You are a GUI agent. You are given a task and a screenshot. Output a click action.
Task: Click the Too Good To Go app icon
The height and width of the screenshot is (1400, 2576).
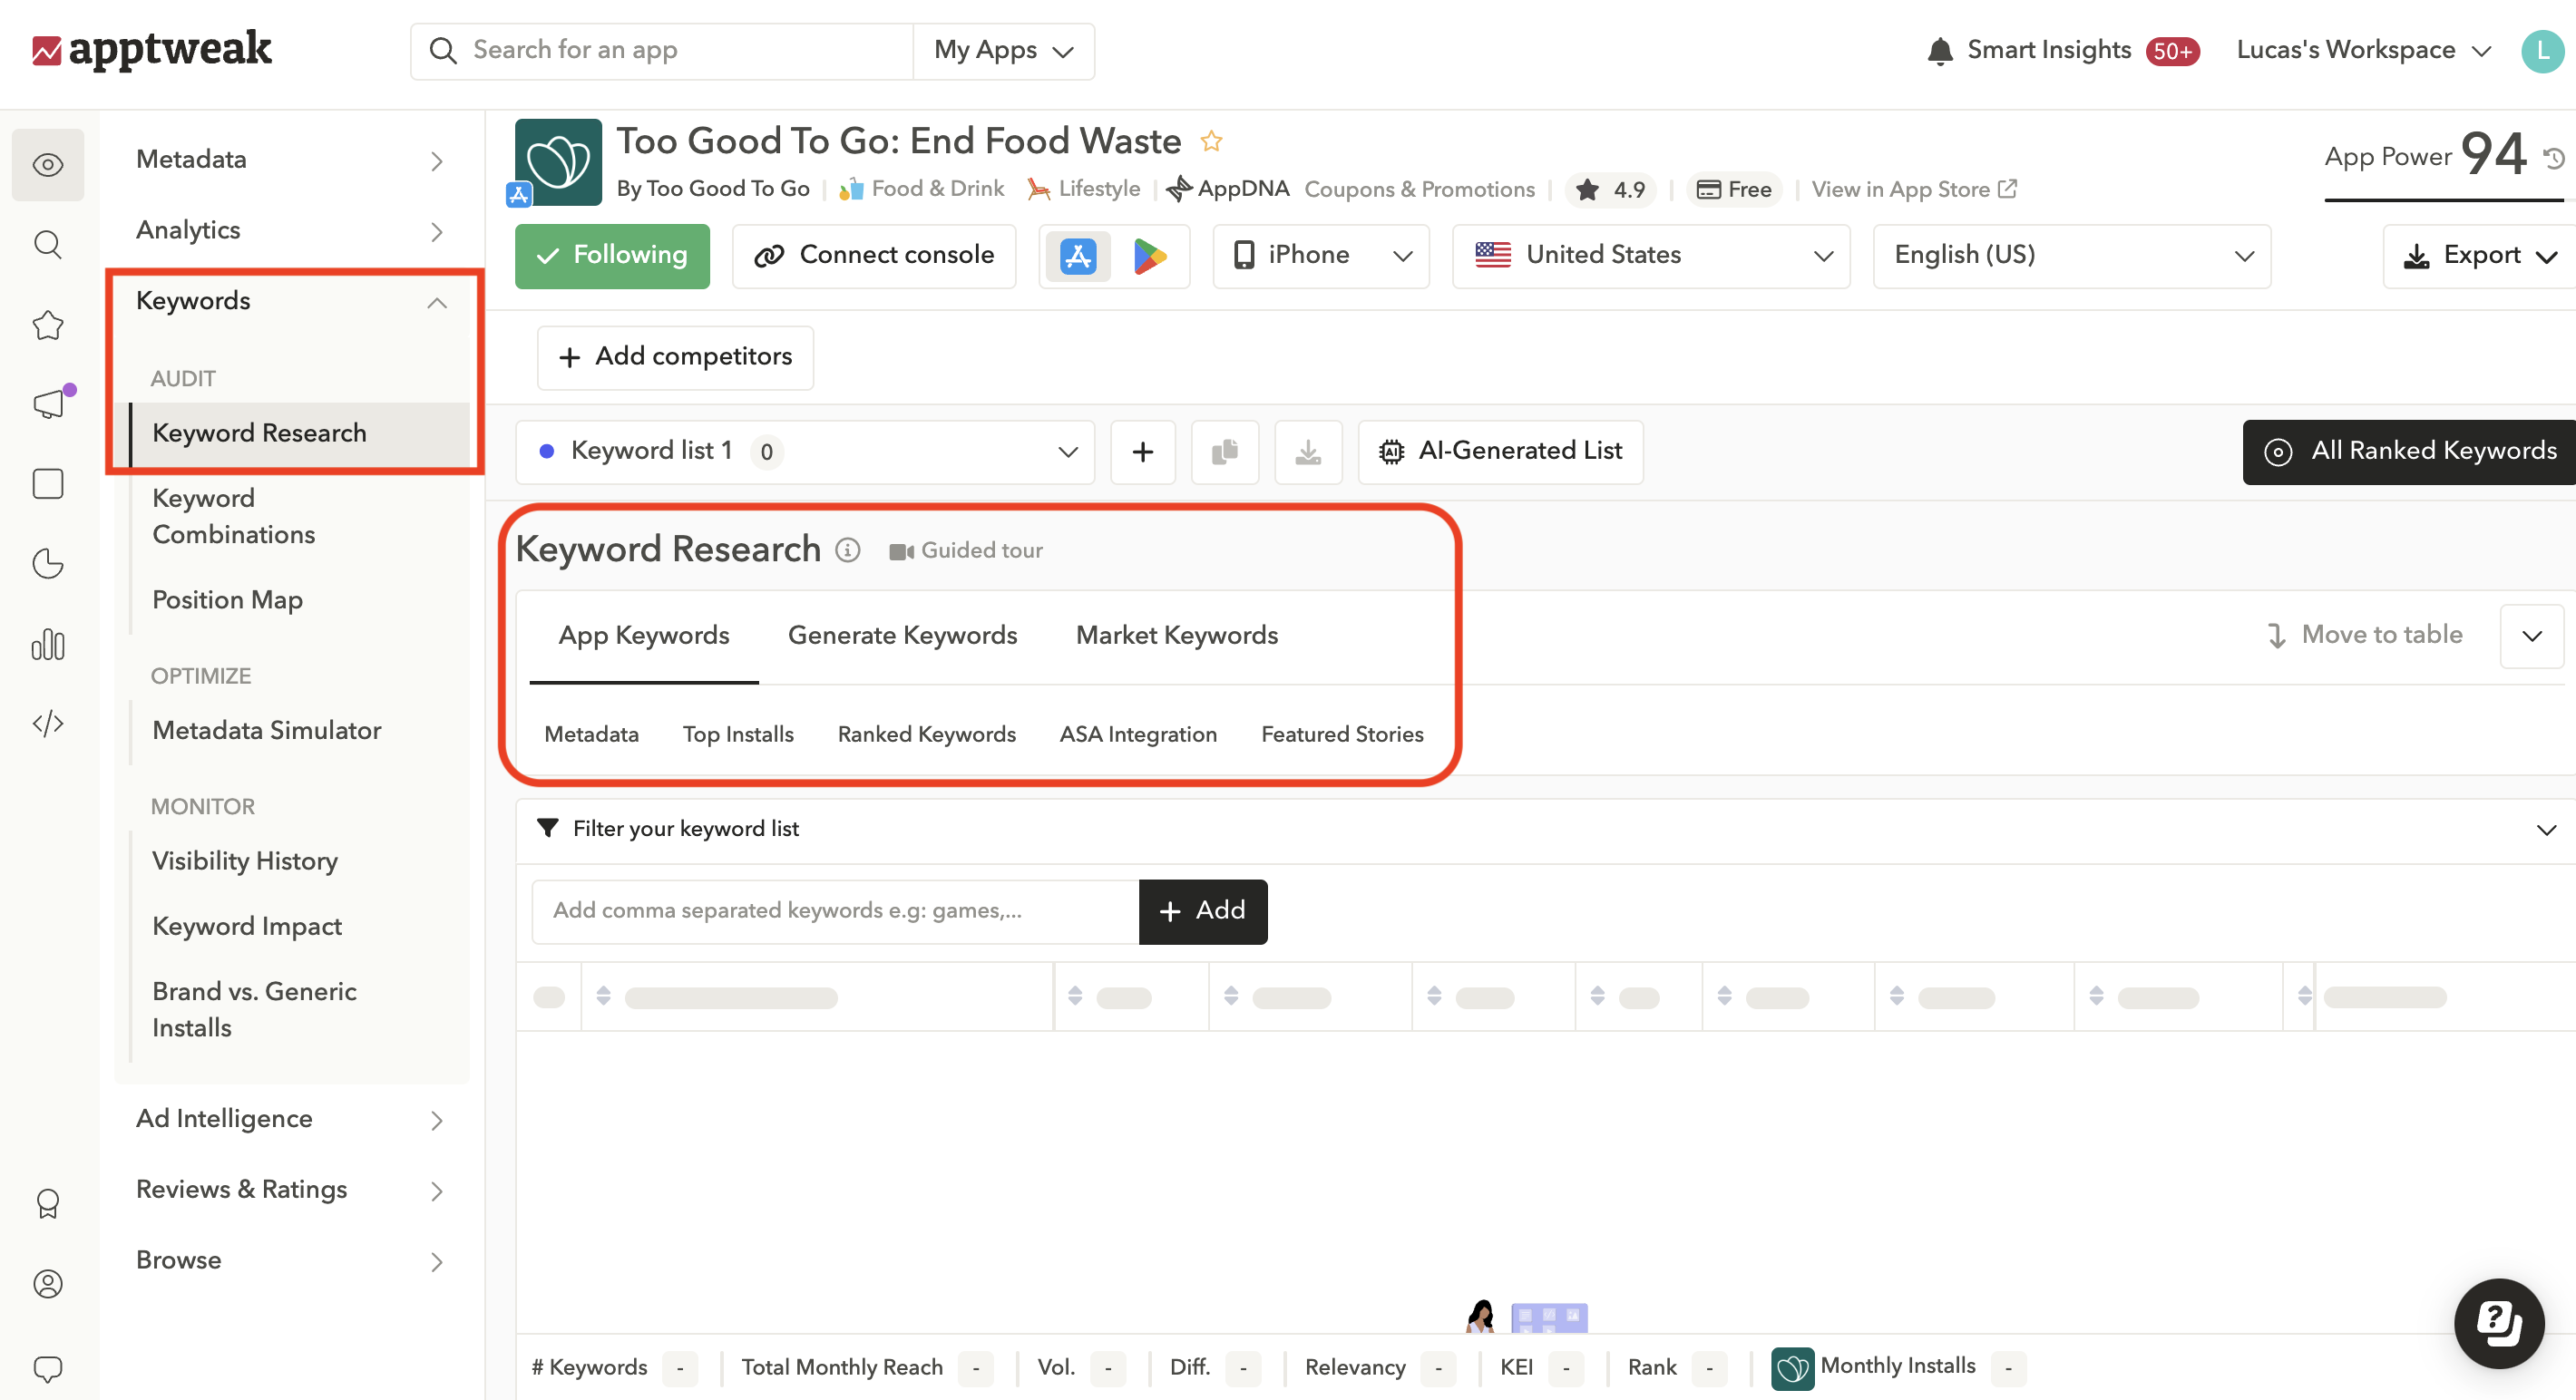[x=558, y=162]
